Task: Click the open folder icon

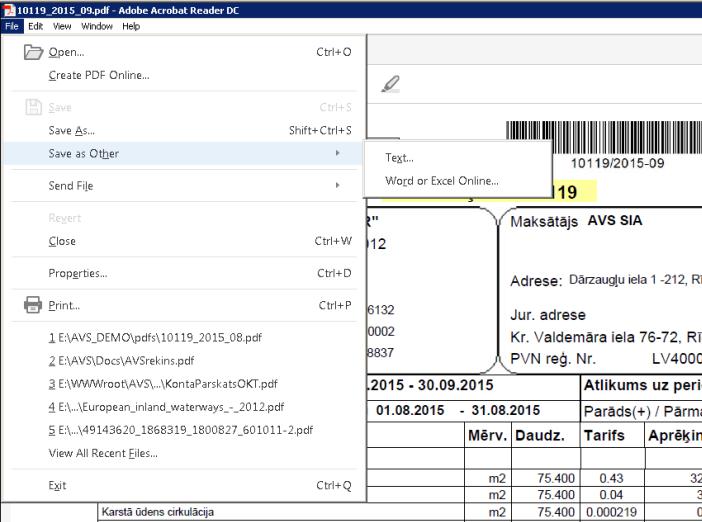Action: 33,52
